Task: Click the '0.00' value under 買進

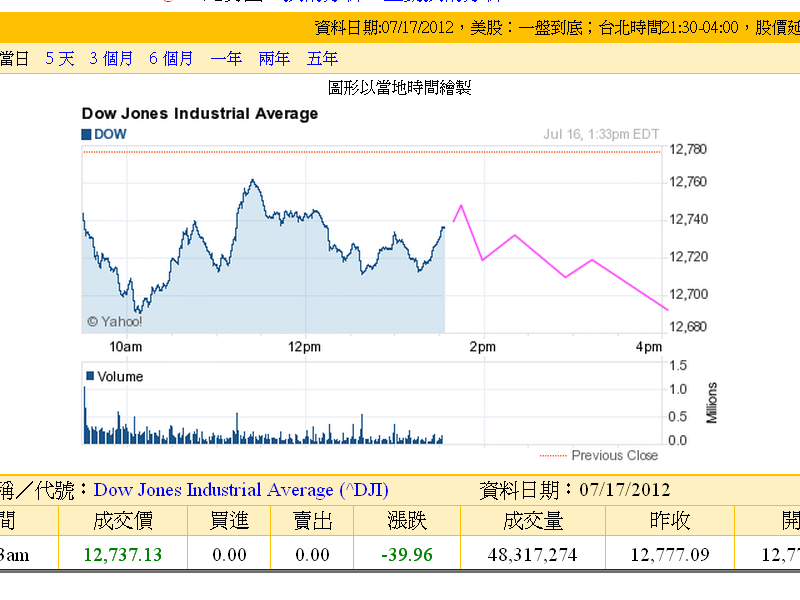Action: pyautogui.click(x=229, y=555)
